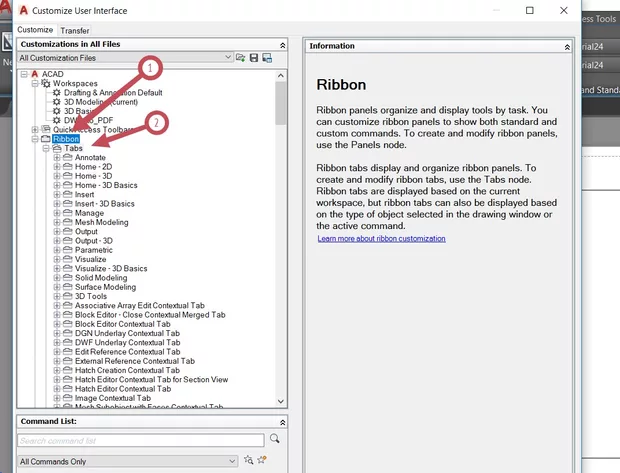
Task: Select Hatch Editor Contextual Tab for Section View
Action: 151,380
